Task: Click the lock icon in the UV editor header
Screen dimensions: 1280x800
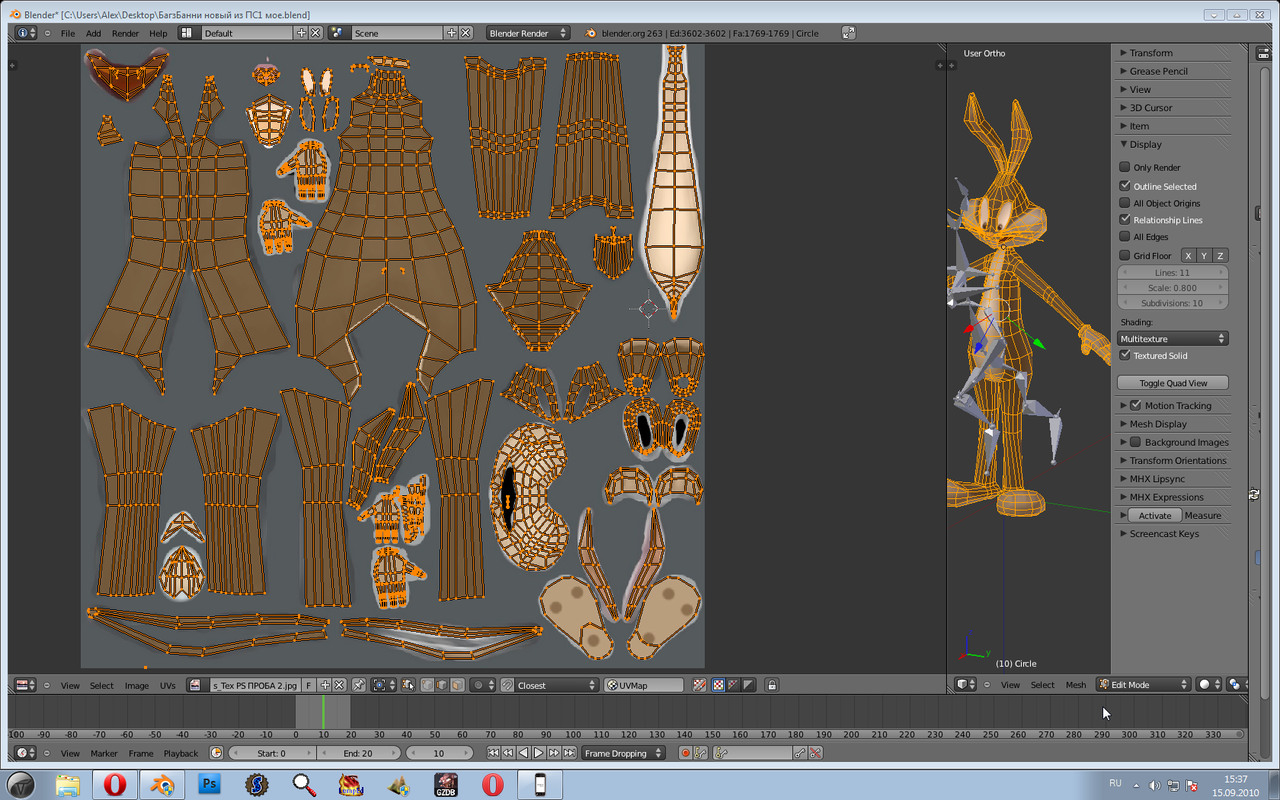Action: coord(771,685)
